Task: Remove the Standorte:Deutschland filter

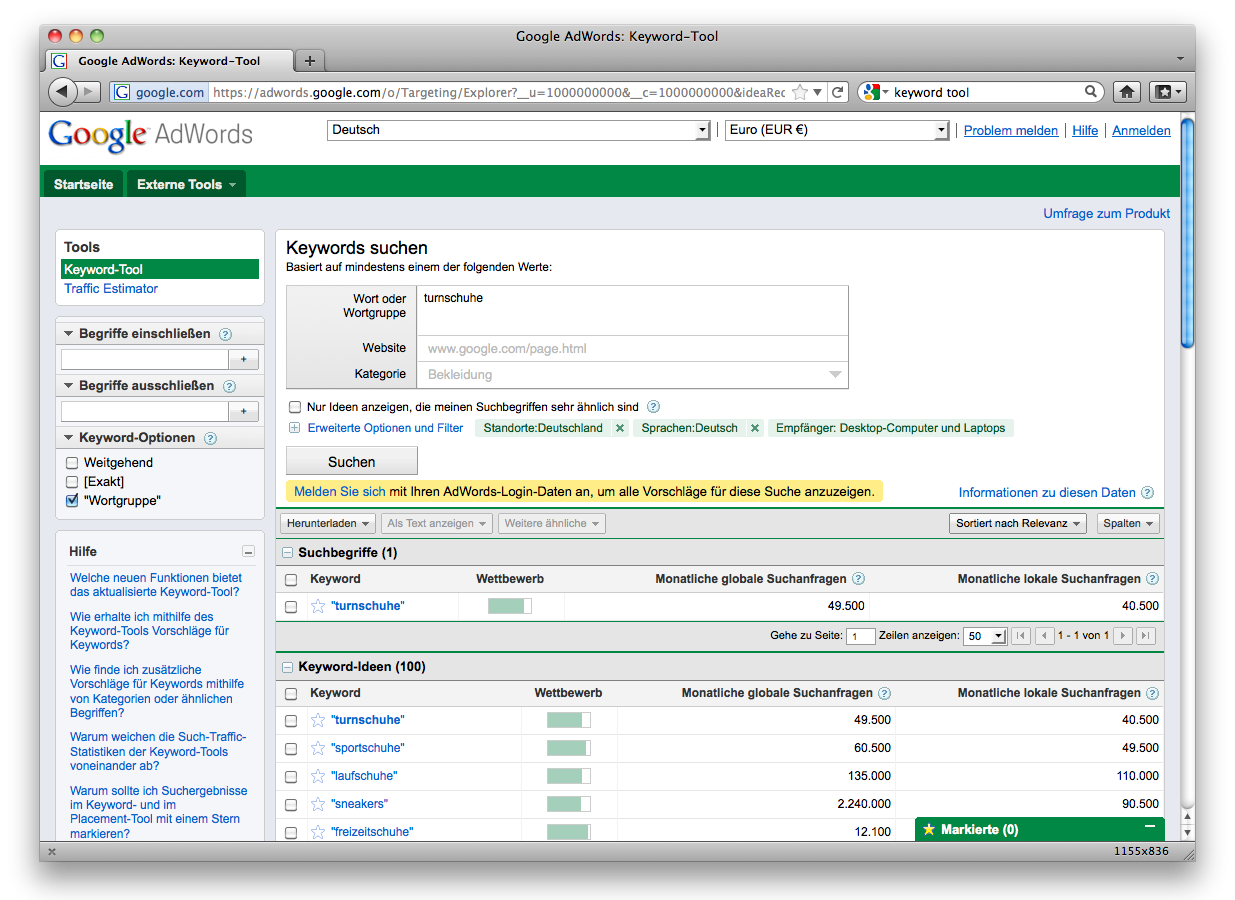Action: tap(620, 428)
